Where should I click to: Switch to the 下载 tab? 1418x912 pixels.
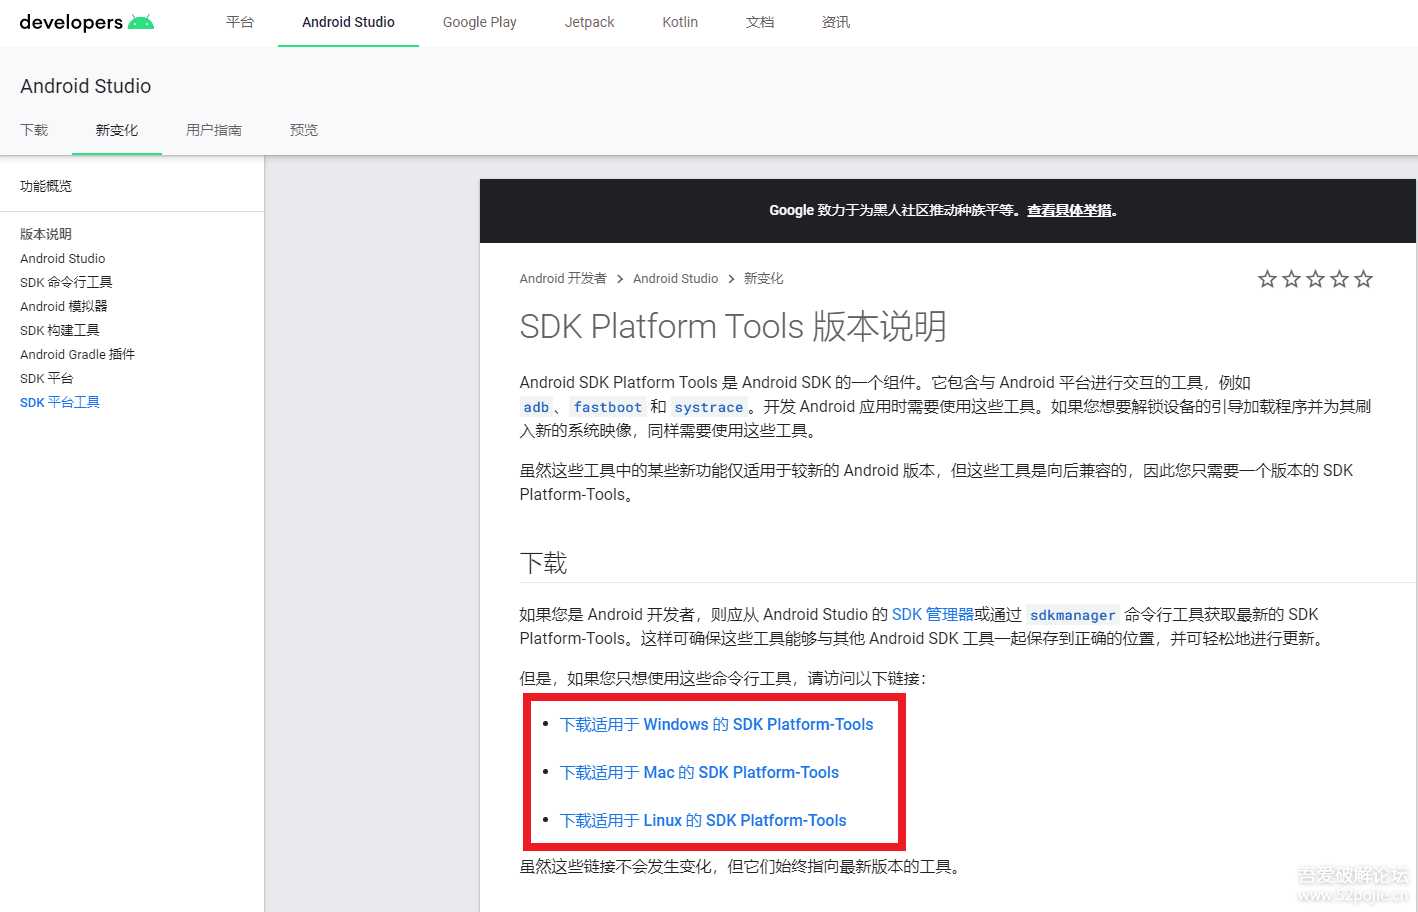(34, 129)
